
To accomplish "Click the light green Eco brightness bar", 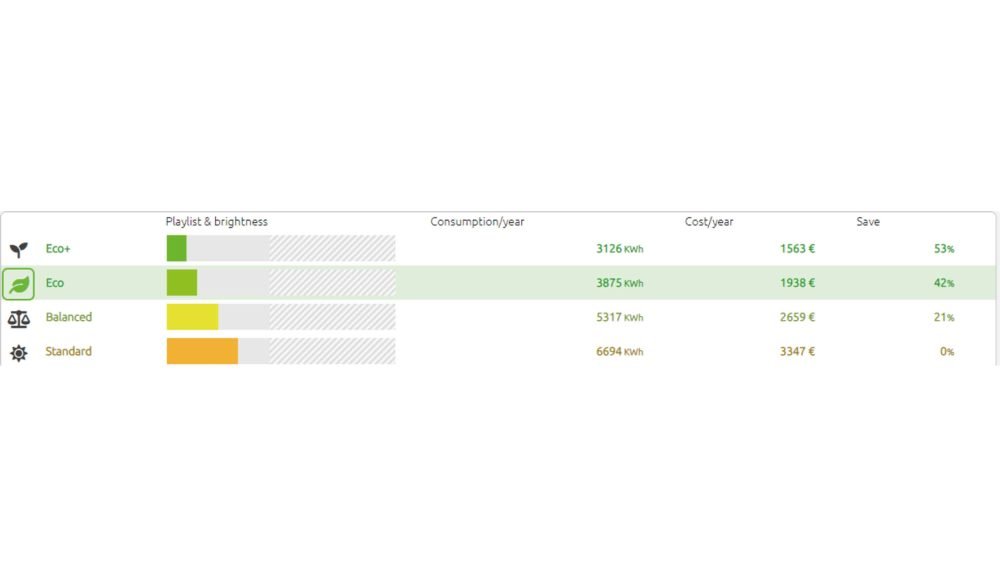I will click(182, 283).
